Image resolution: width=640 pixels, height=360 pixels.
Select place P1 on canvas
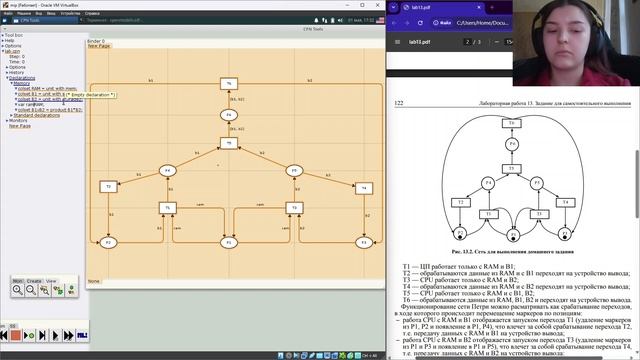point(229,242)
